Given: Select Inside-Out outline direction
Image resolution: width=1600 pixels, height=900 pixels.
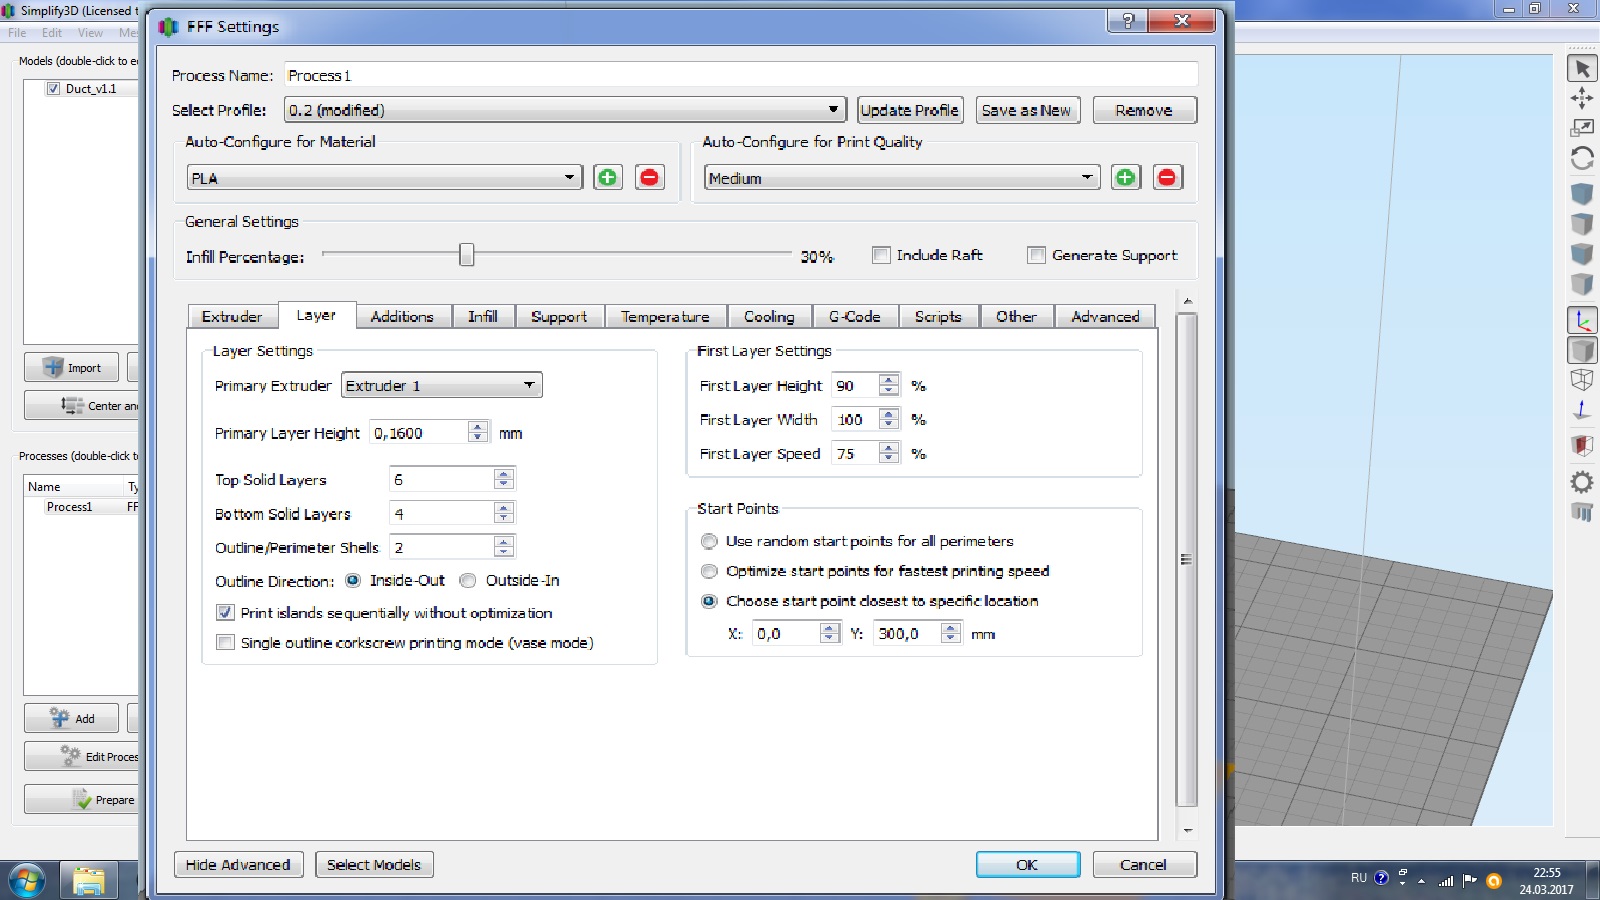Looking at the screenshot, I should pos(353,580).
